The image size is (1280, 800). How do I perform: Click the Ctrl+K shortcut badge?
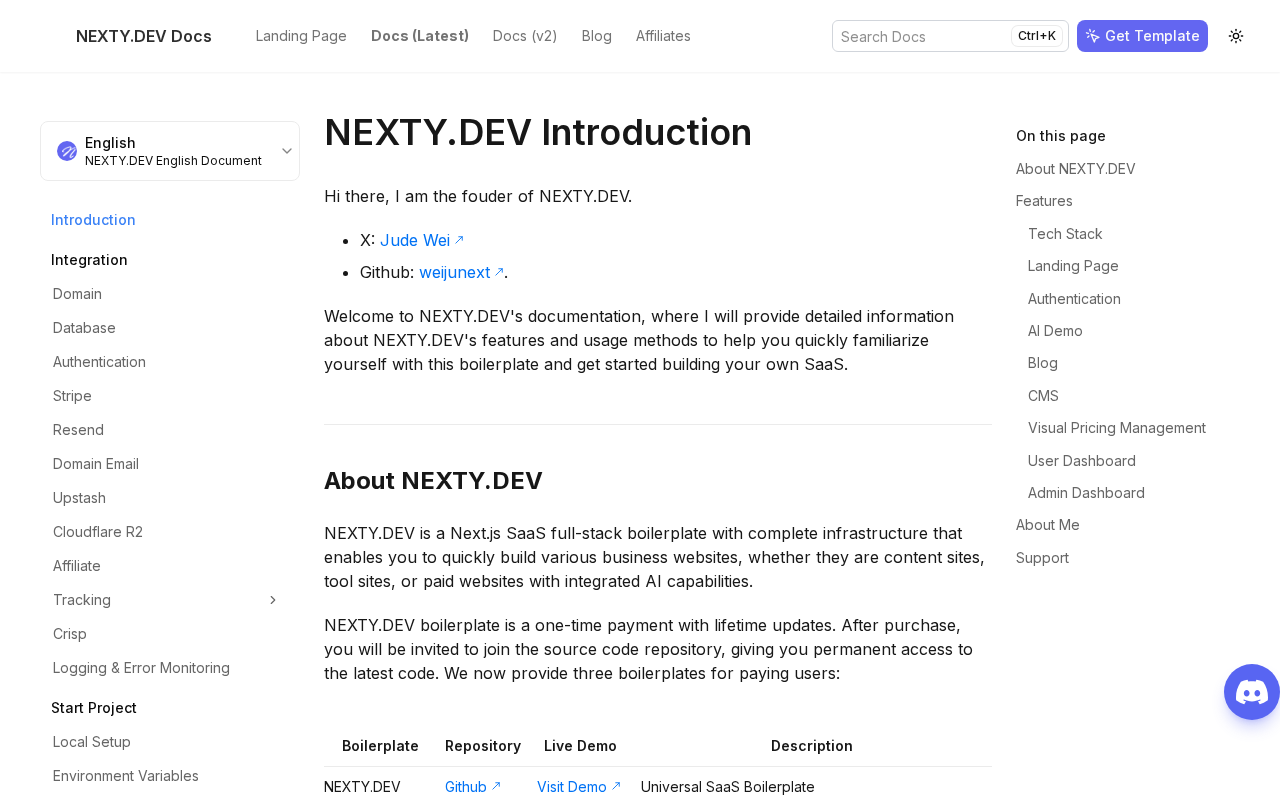tap(1036, 36)
